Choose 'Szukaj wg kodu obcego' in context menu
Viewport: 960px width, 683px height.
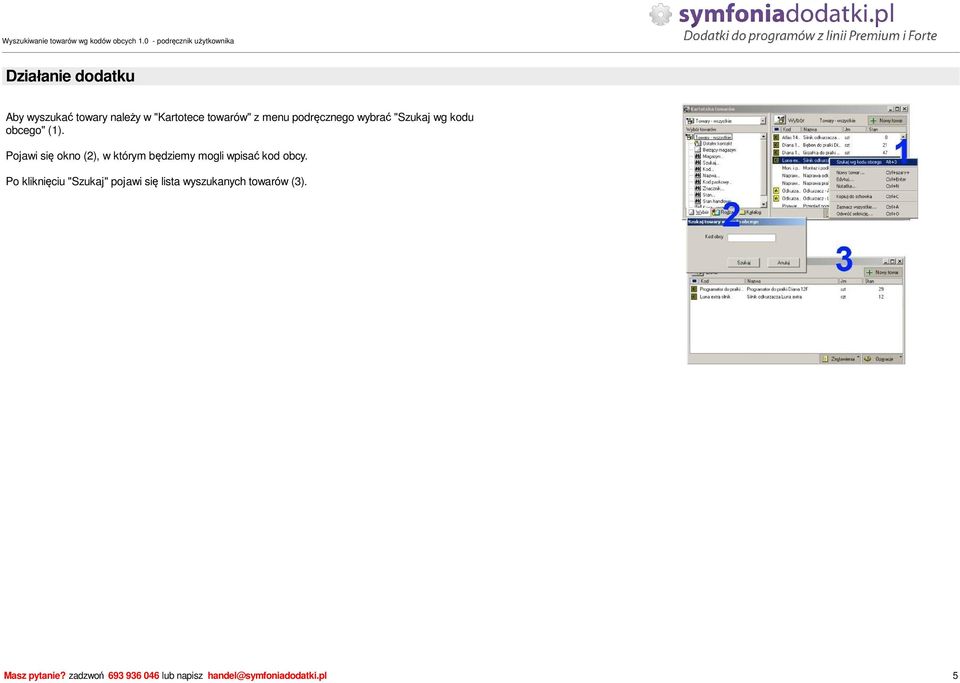pos(874,162)
